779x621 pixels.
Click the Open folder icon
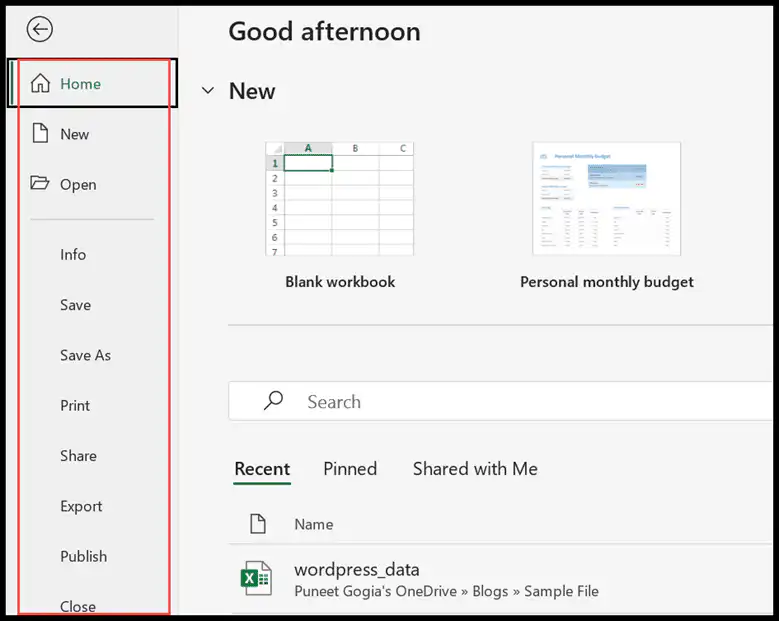point(39,183)
